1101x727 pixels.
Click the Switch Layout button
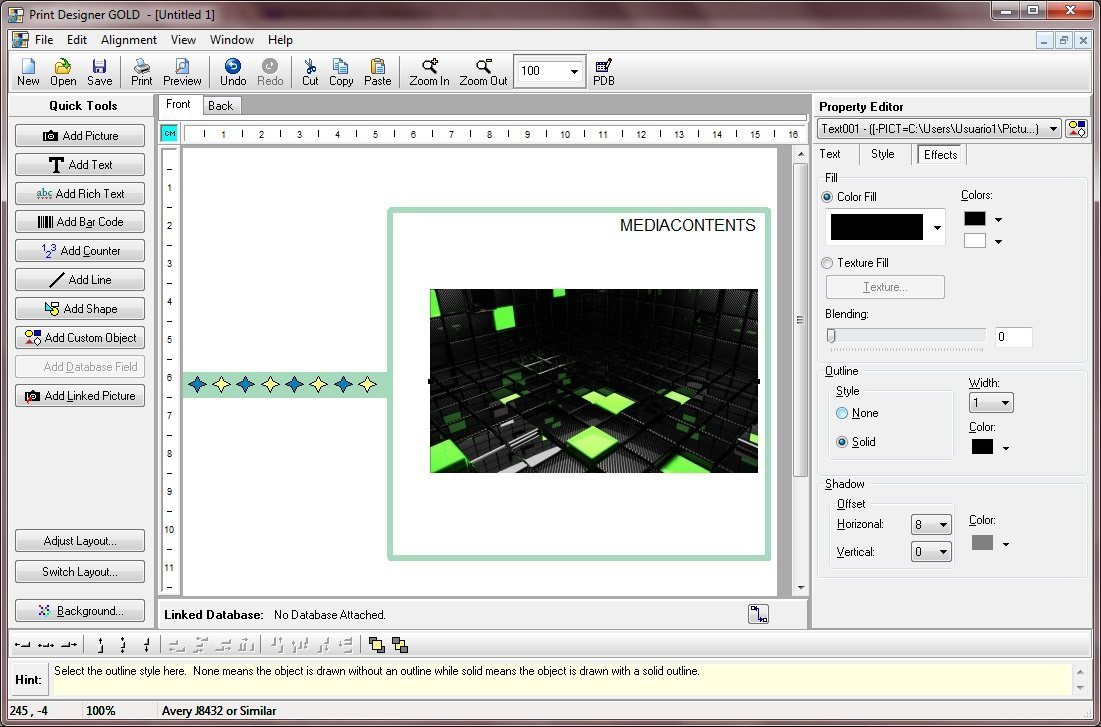(x=80, y=572)
